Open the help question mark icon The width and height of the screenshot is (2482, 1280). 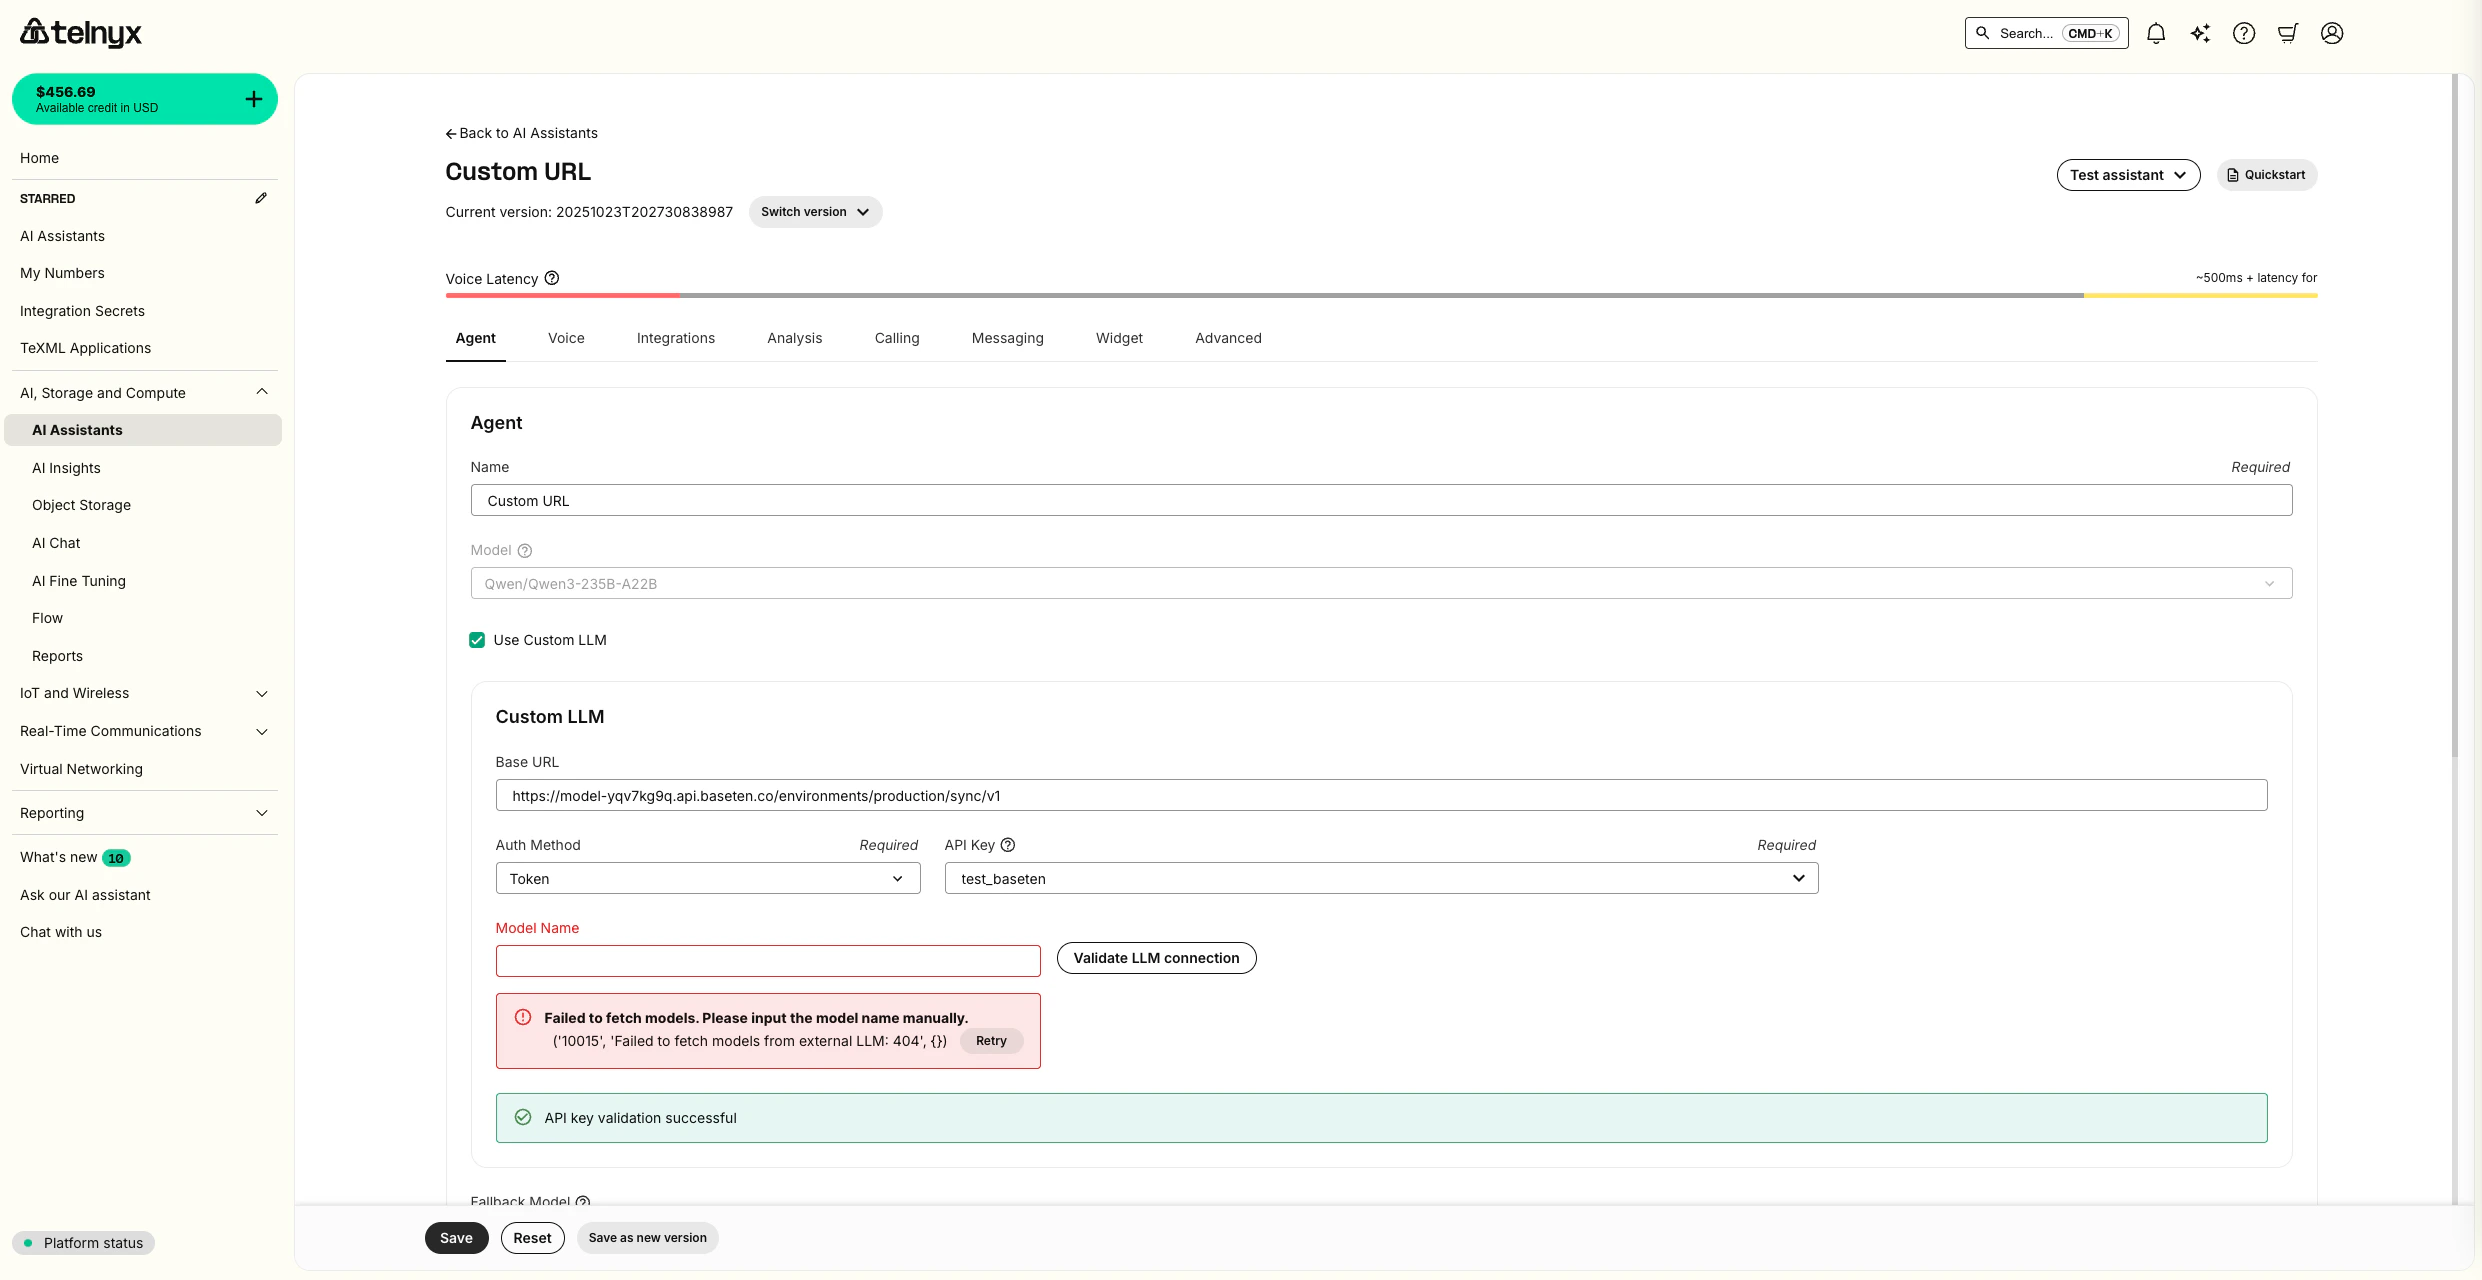pyautogui.click(x=2244, y=33)
